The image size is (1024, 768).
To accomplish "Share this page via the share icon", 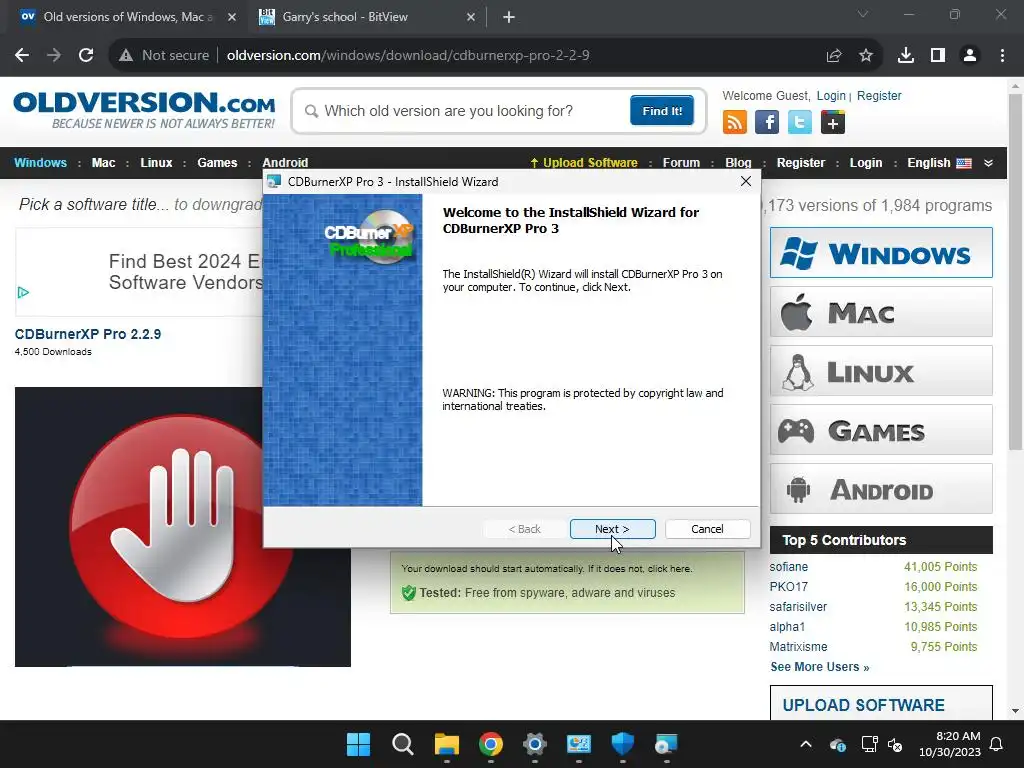I will pyautogui.click(x=834, y=56).
